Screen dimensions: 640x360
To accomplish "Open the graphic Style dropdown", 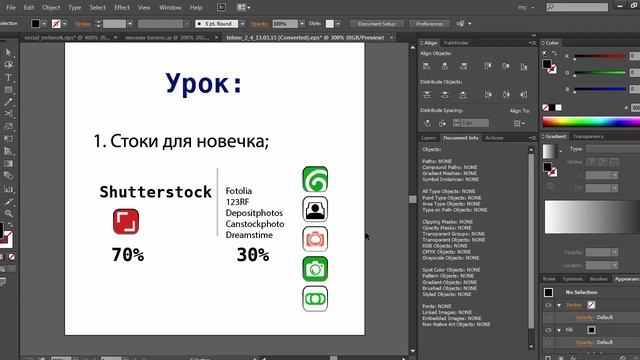I will click(x=338, y=24).
